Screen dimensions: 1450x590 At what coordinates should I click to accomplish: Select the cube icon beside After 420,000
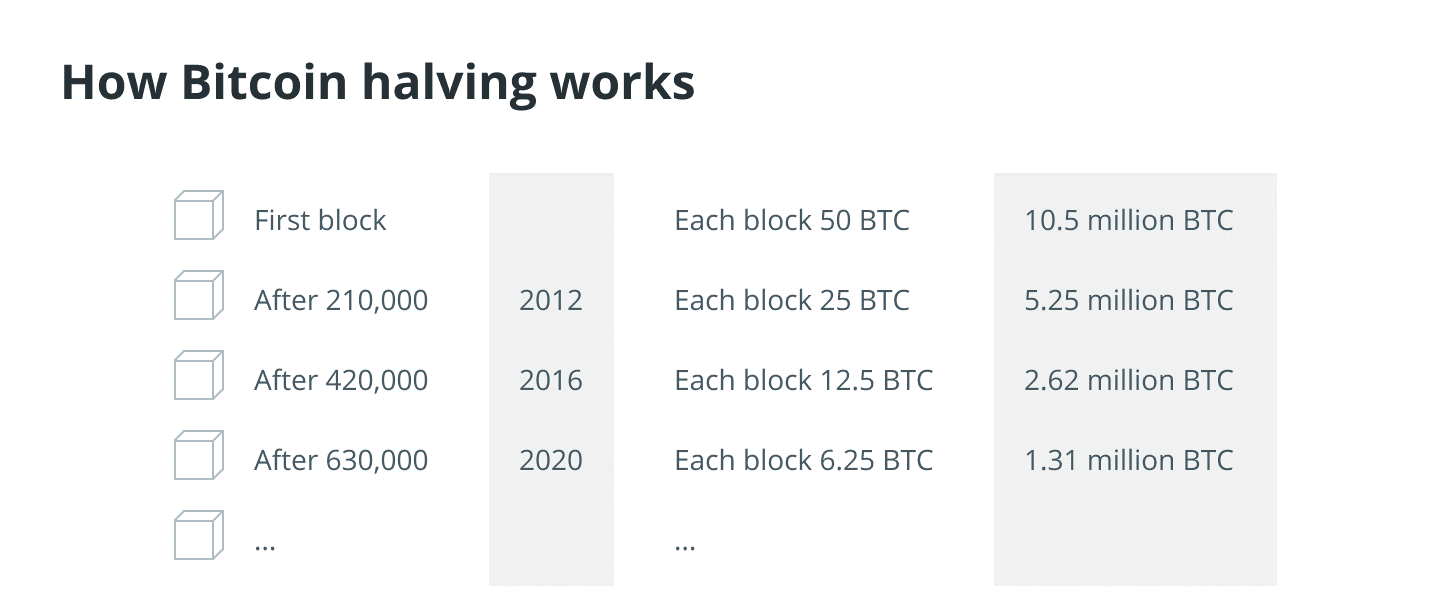[x=198, y=376]
